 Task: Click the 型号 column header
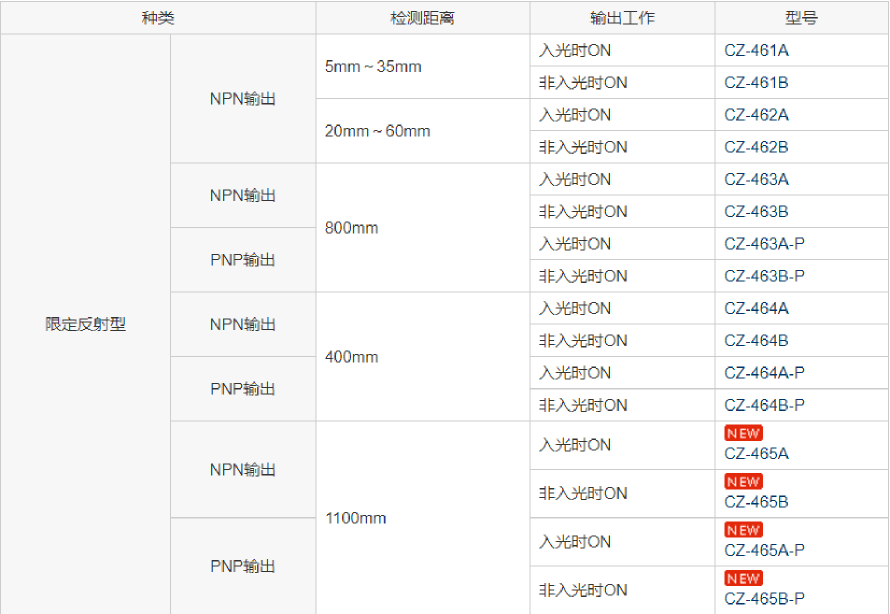(801, 18)
